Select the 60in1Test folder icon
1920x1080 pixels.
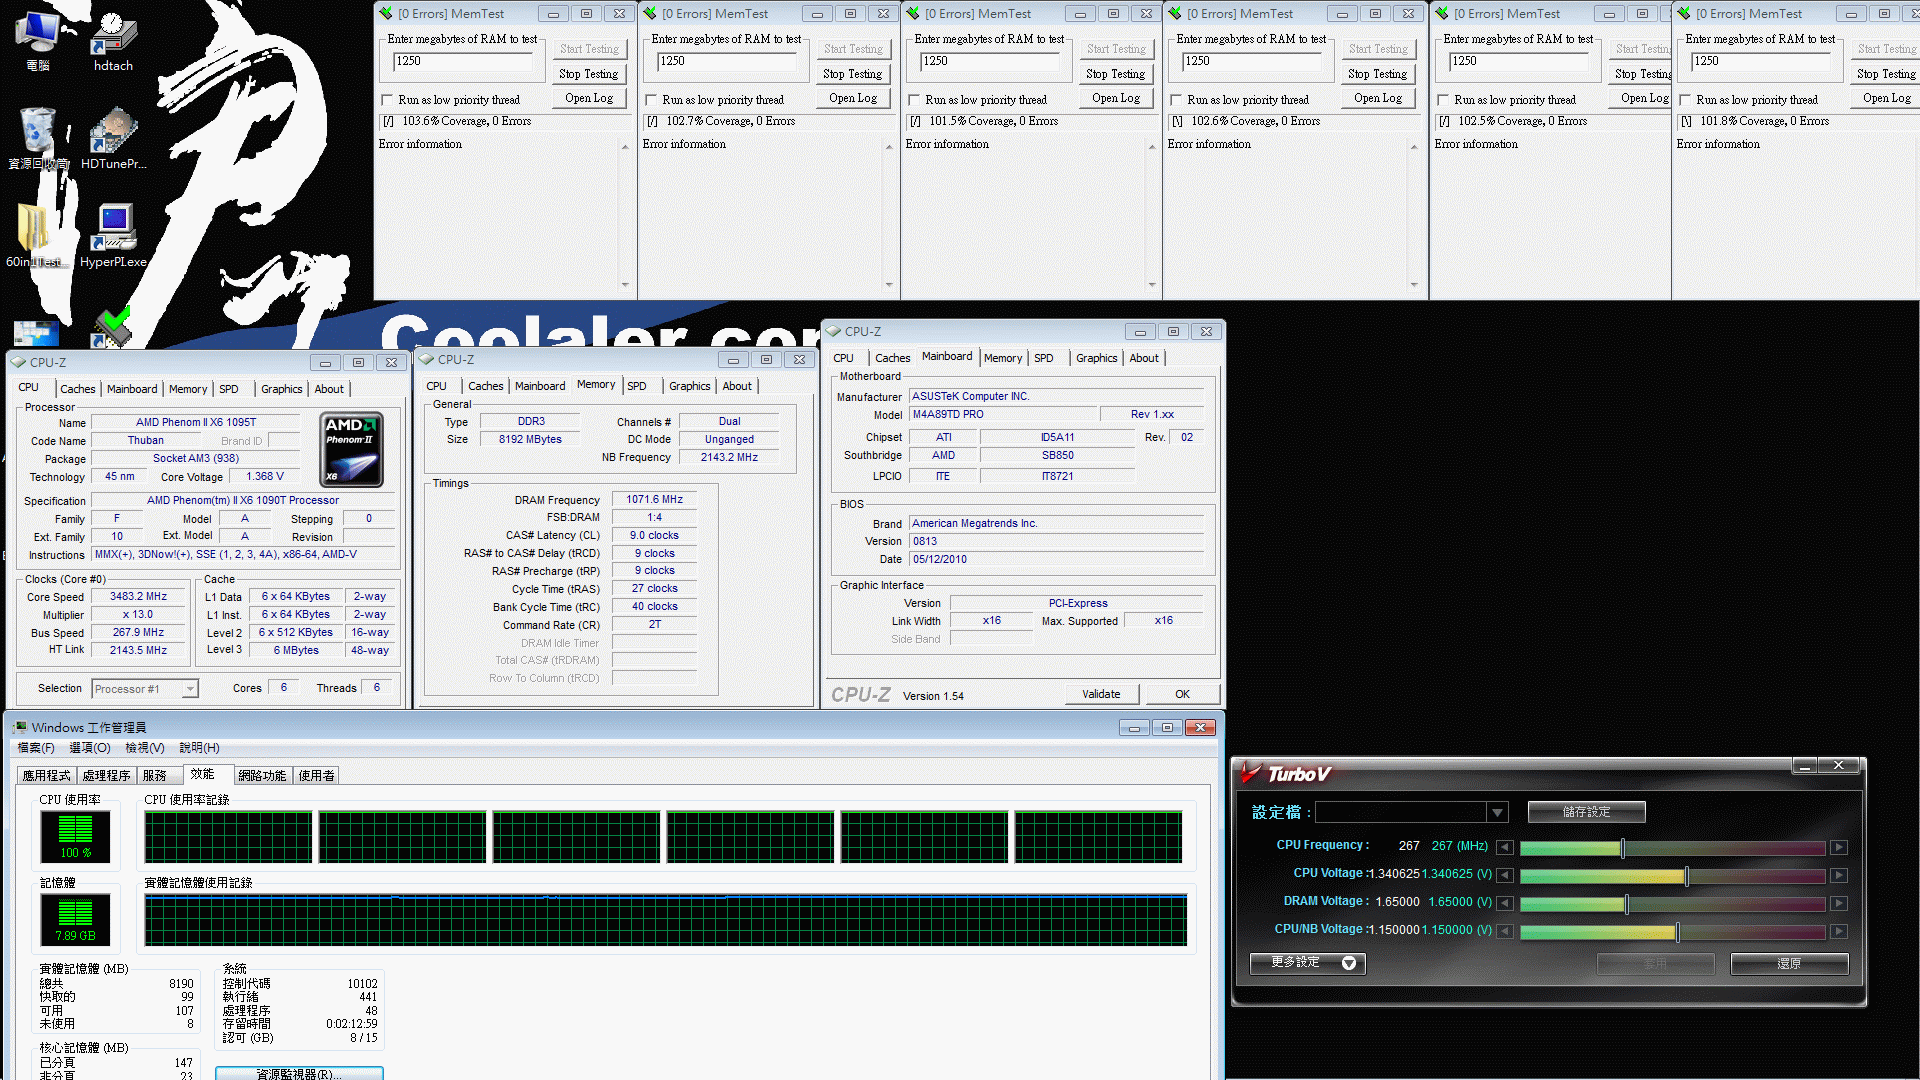point(34,236)
